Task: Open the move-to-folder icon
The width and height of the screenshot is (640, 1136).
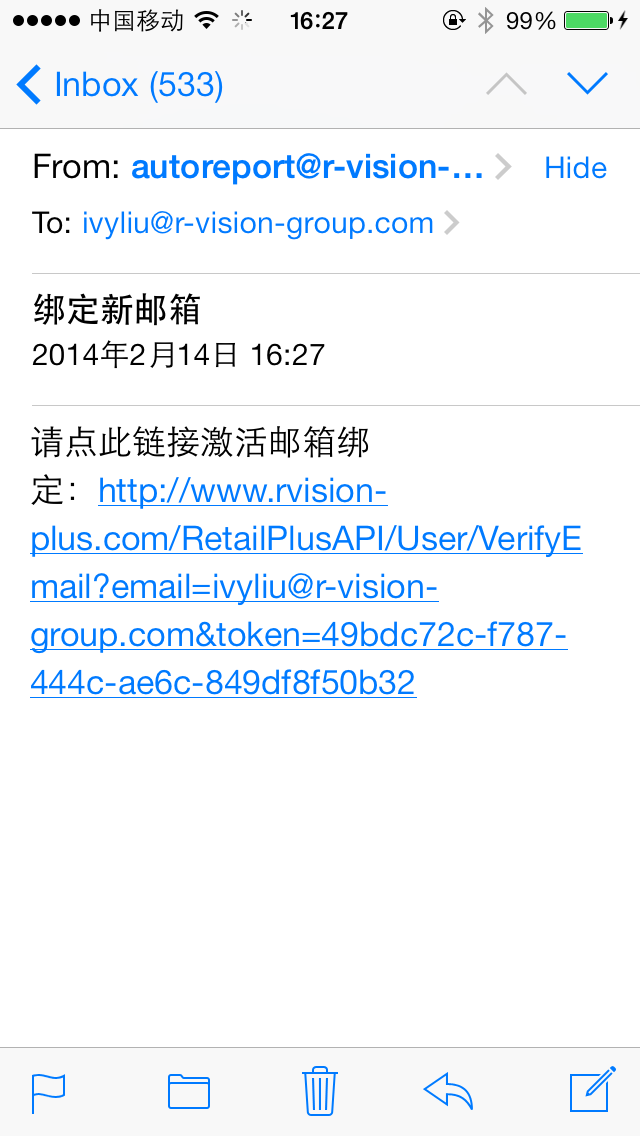Action: (188, 1092)
